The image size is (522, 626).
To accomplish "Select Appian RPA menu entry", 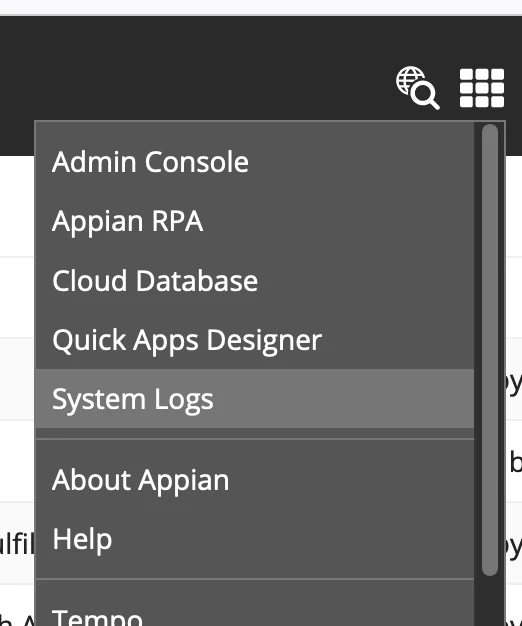I will click(255, 221).
